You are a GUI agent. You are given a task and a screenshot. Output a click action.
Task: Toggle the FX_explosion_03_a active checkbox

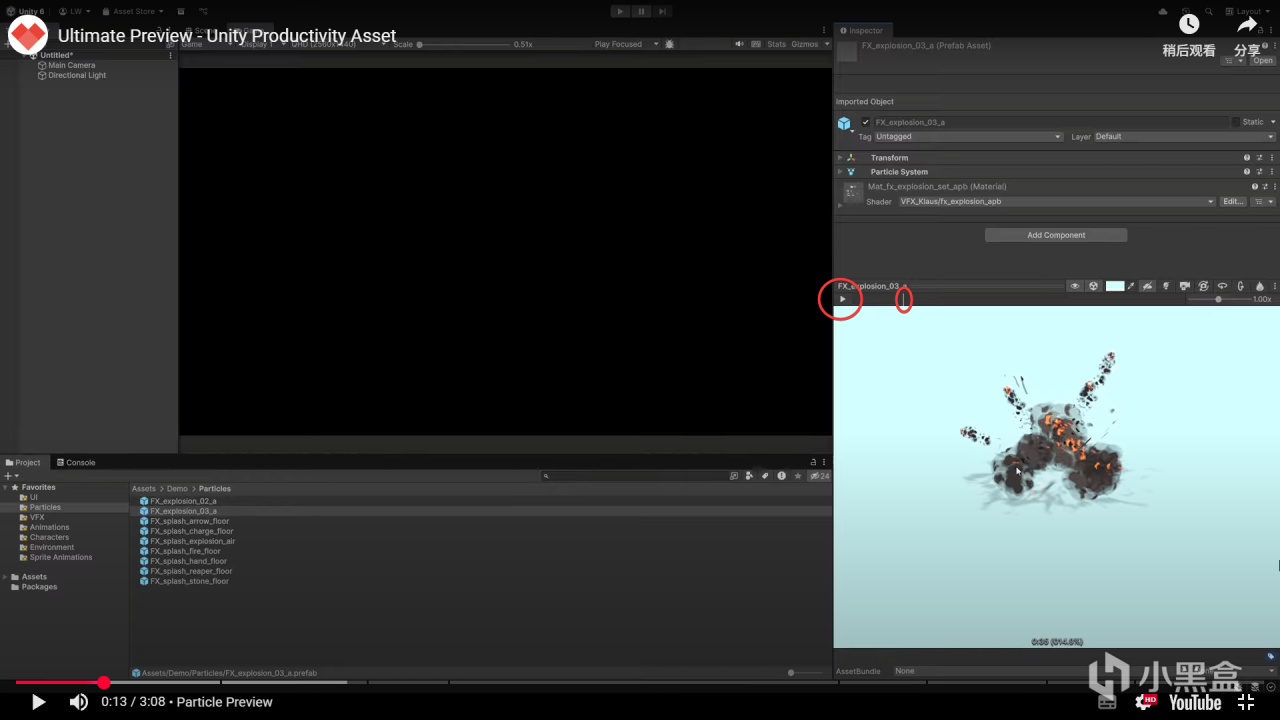point(866,122)
